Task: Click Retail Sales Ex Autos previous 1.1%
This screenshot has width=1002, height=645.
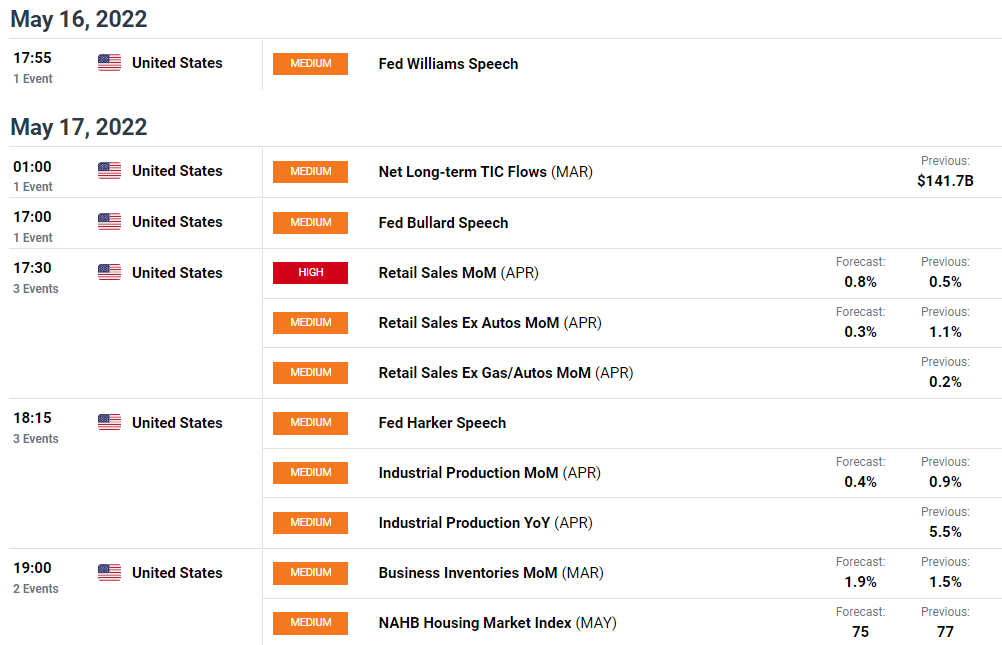Action: coord(945,332)
